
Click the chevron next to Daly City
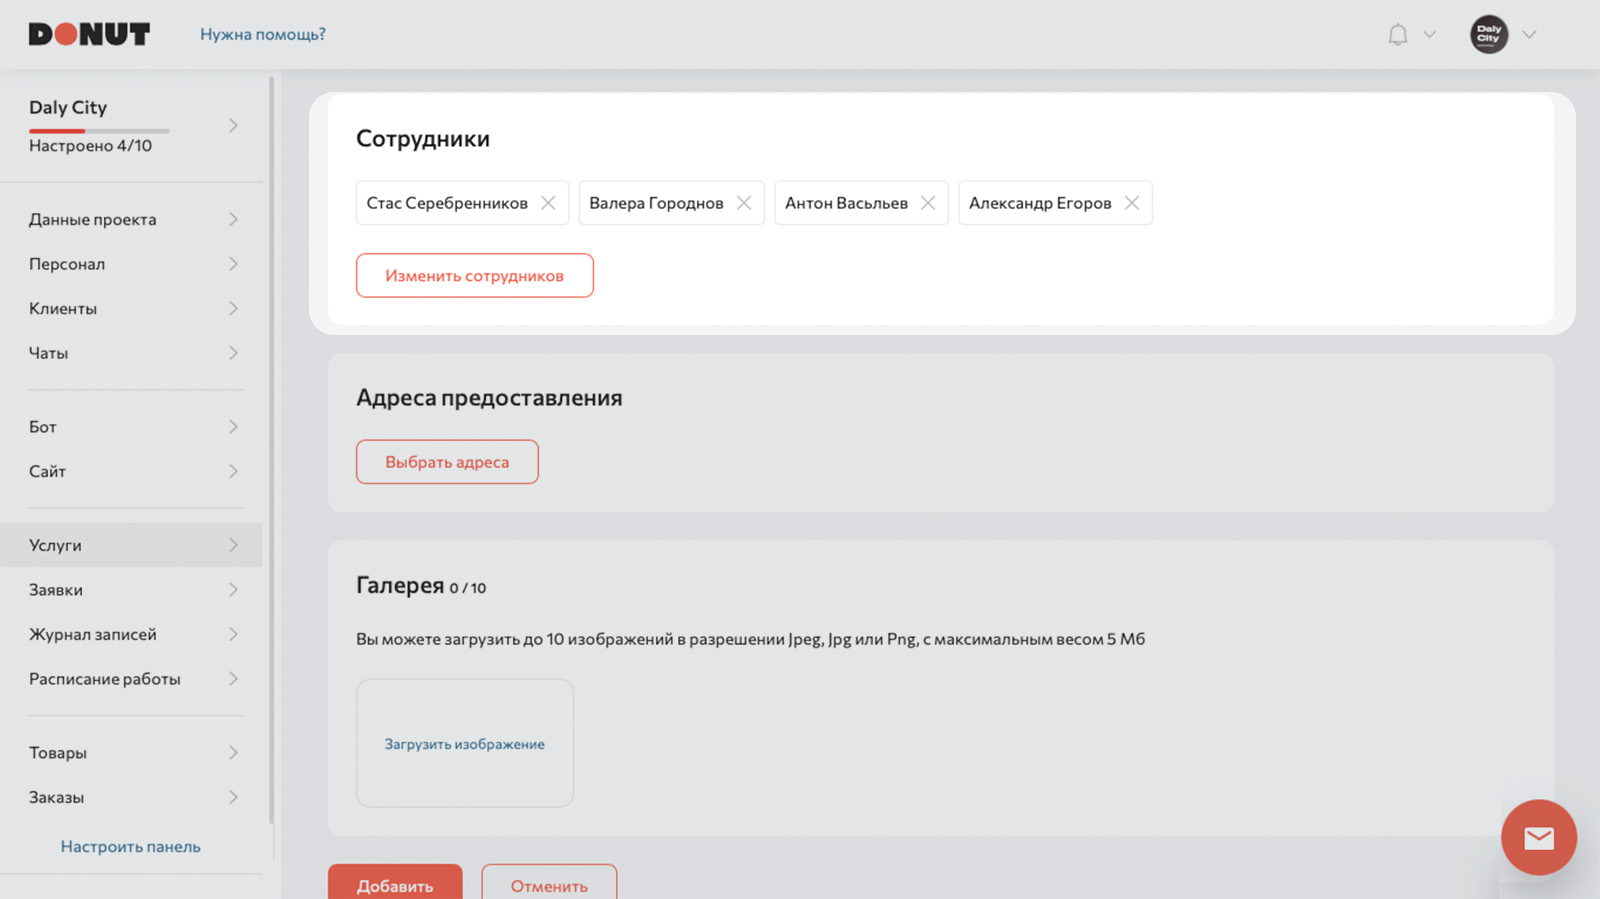[233, 126]
